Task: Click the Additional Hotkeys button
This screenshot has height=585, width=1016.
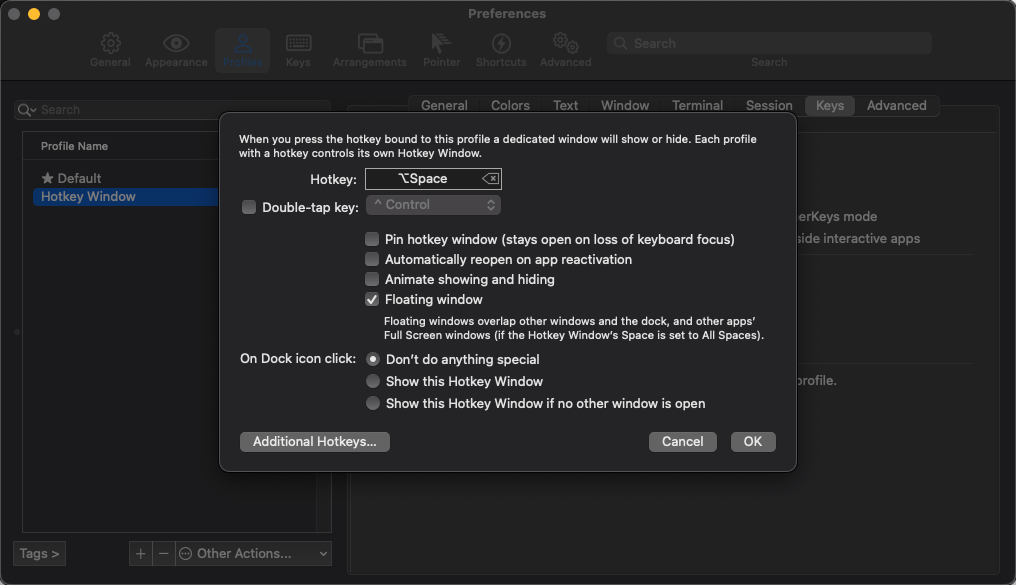Action: coord(314,441)
